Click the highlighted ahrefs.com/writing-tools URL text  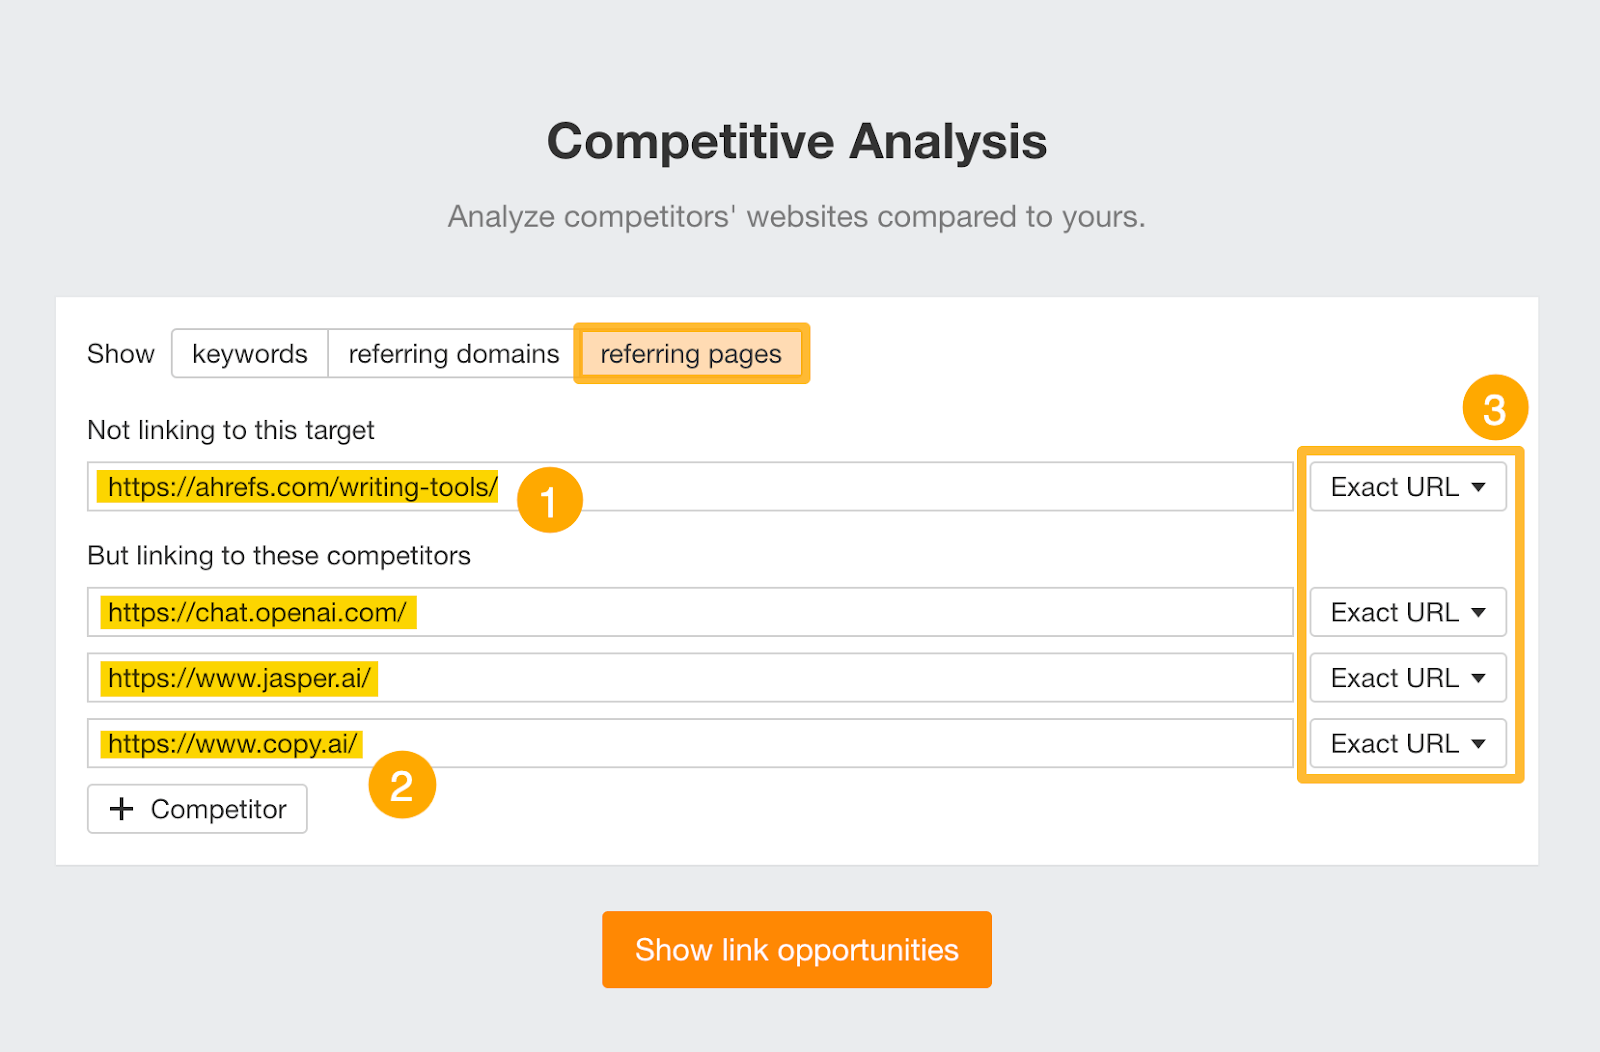click(x=297, y=487)
